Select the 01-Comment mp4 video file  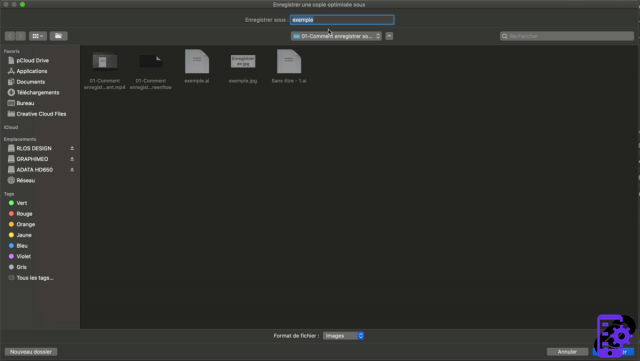(104, 69)
